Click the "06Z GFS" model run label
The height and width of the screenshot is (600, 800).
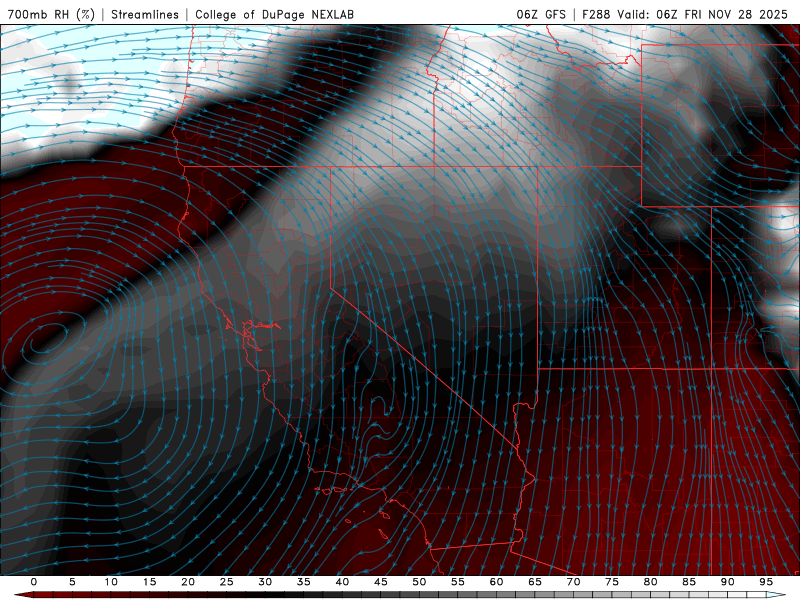tap(541, 14)
